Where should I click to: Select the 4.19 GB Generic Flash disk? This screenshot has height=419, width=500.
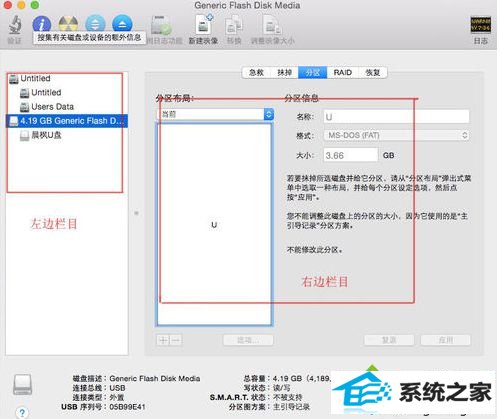pos(67,121)
